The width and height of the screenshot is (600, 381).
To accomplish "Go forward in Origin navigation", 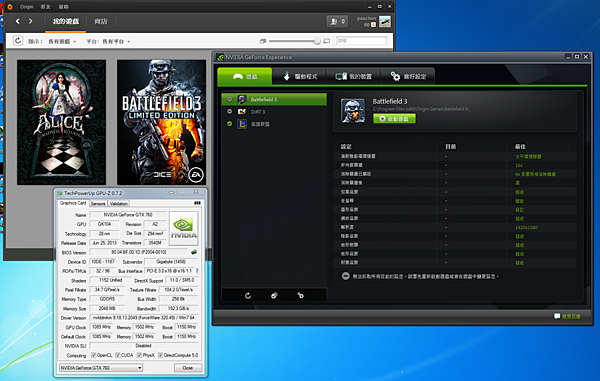I will 31,21.
